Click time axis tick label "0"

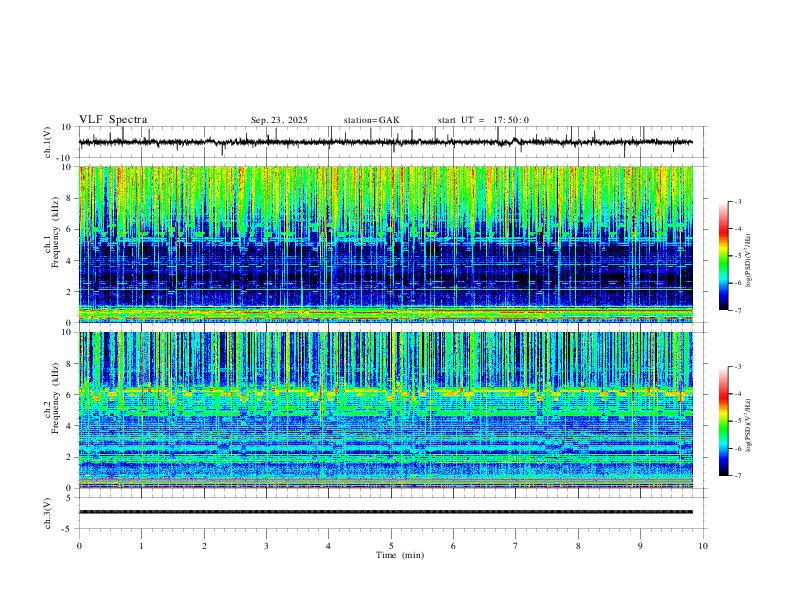point(79,546)
